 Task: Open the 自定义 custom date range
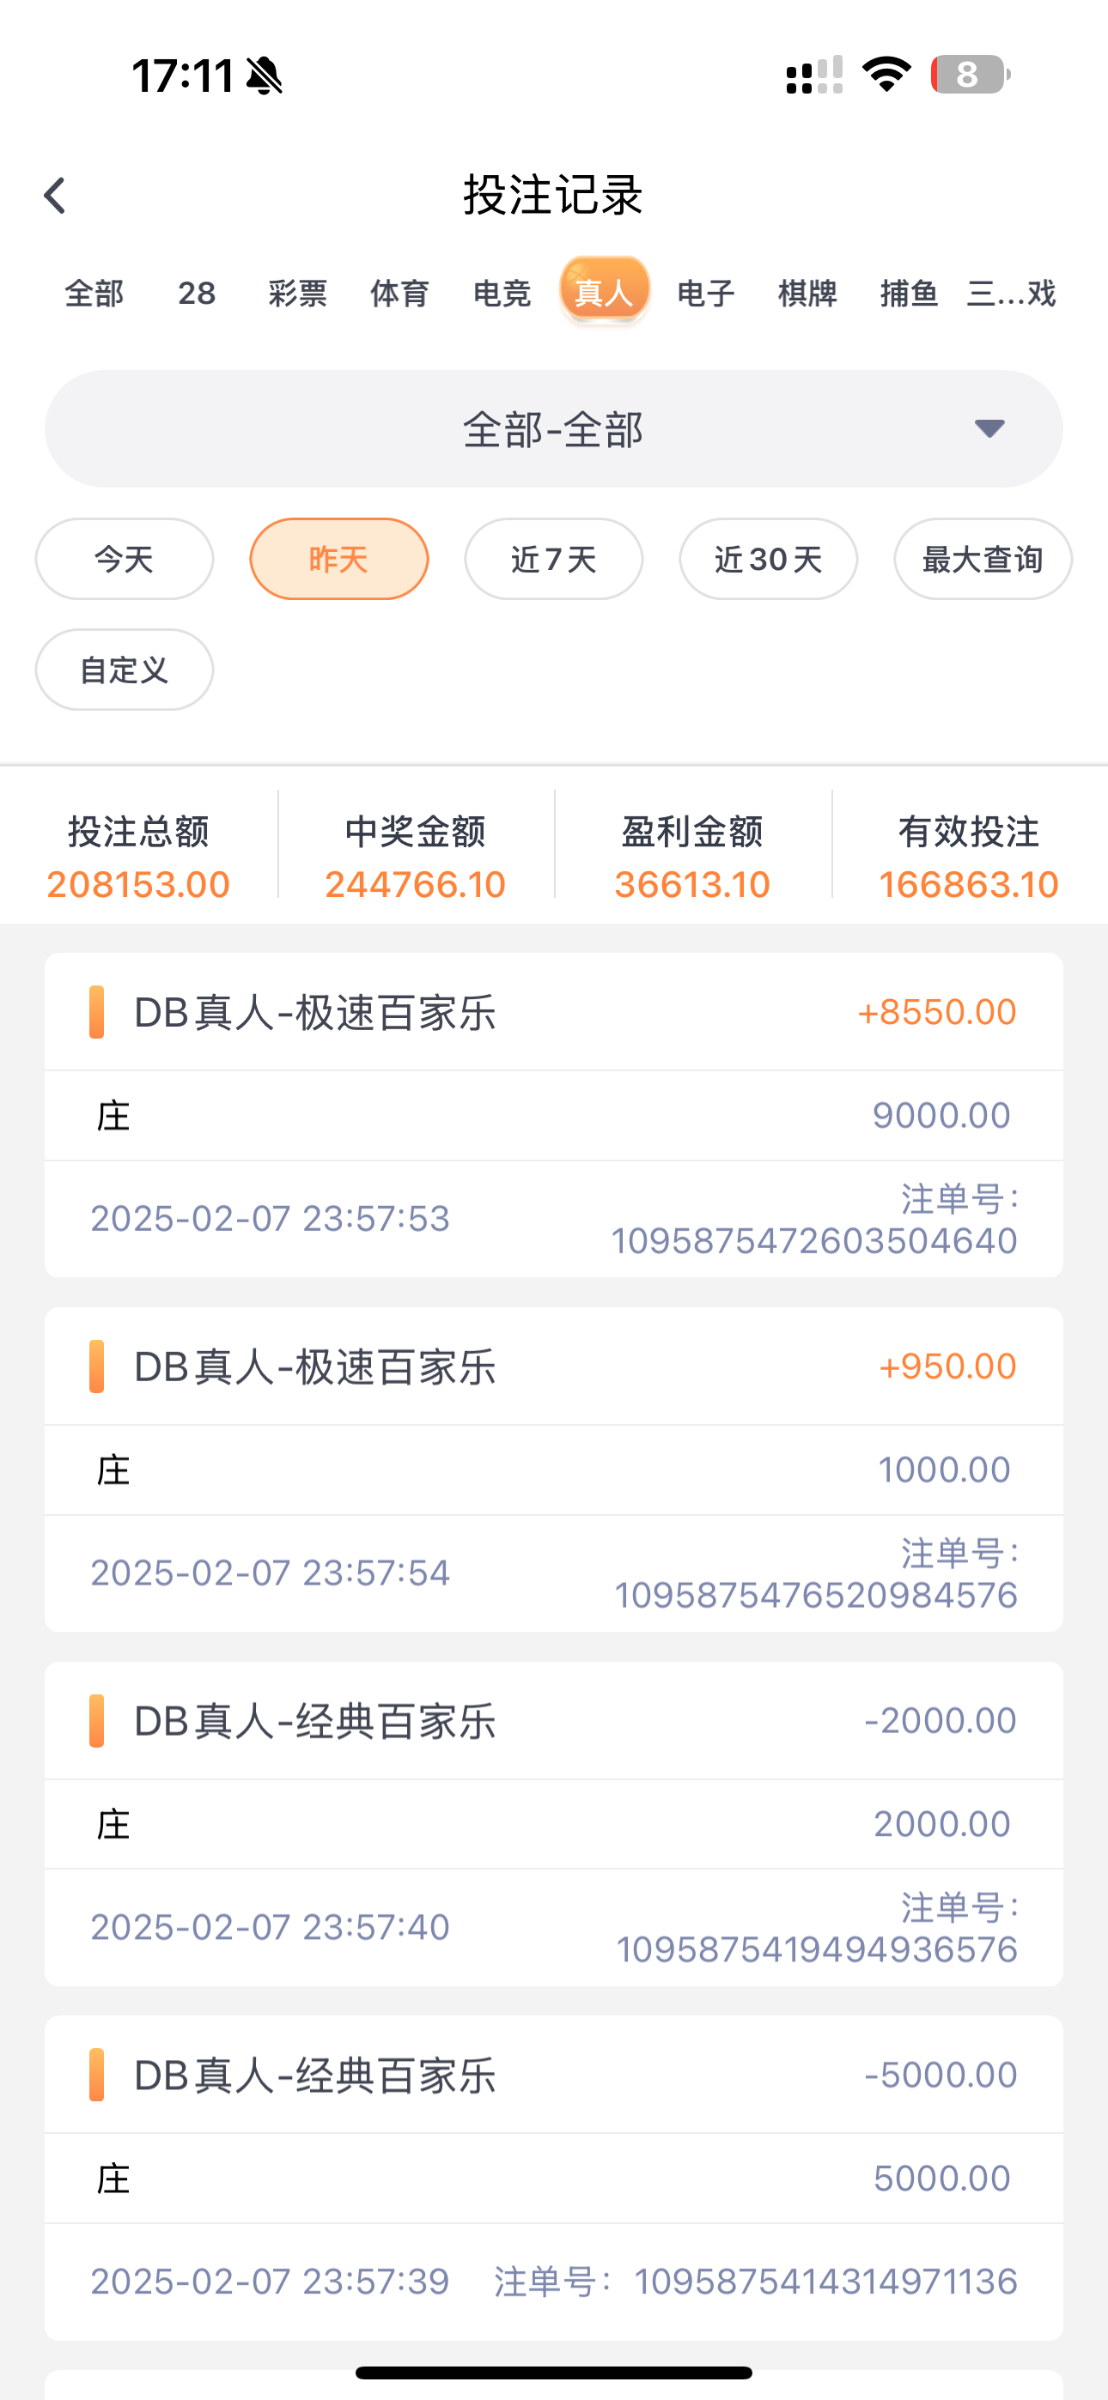[124, 670]
